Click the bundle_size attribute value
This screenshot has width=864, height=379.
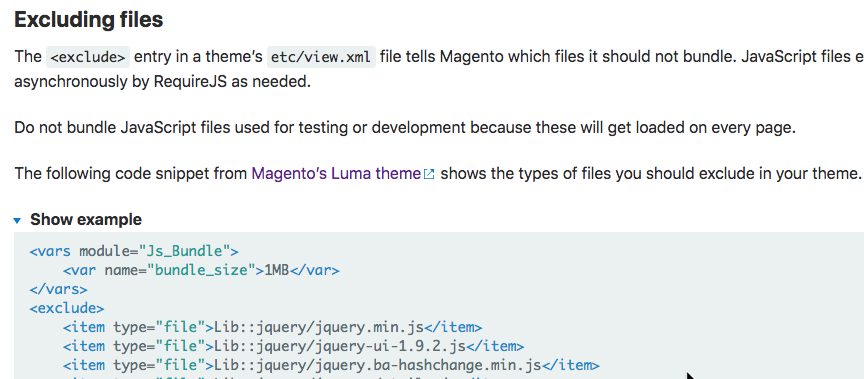[x=203, y=270]
